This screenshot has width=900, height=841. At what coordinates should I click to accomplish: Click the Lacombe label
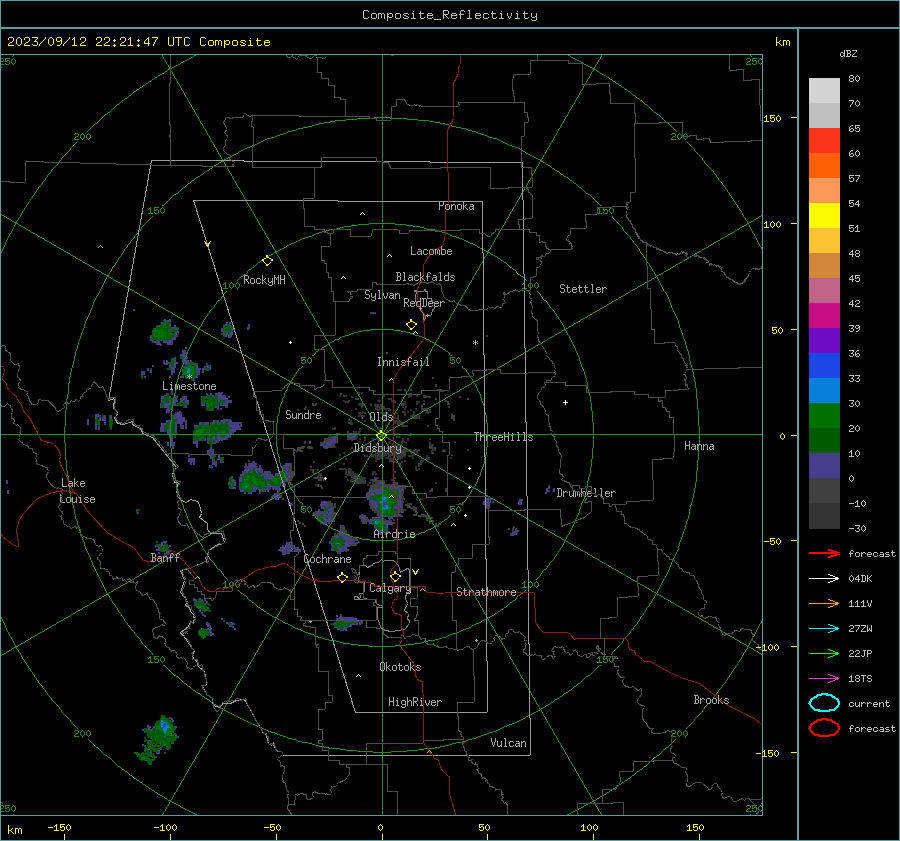(431, 251)
